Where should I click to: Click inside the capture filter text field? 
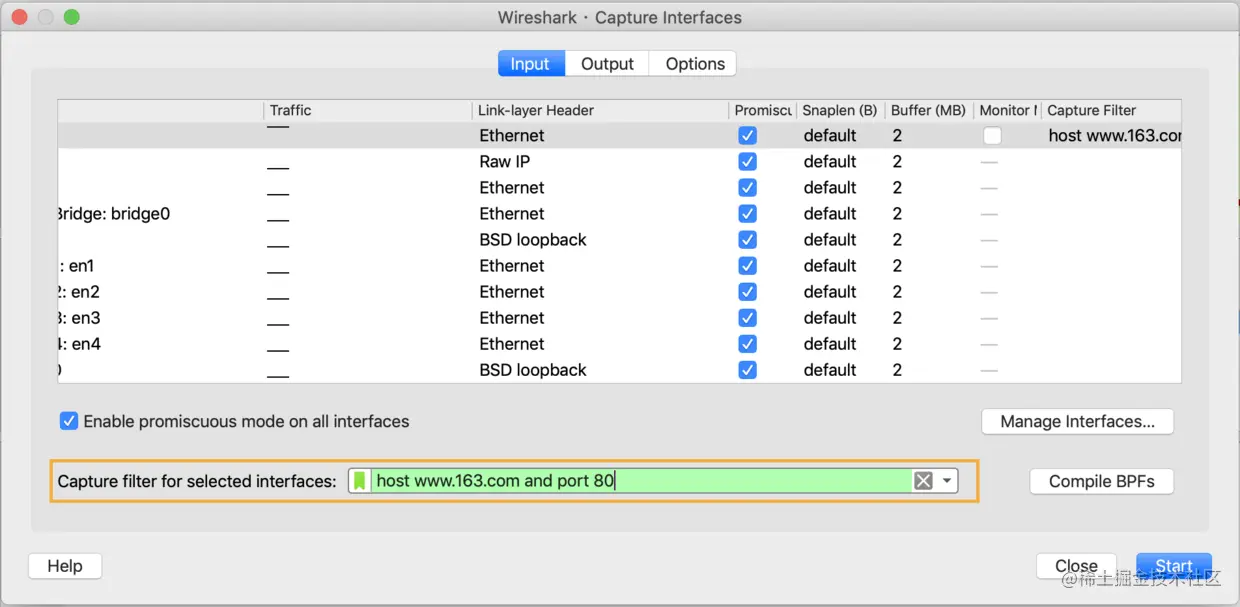coord(640,481)
